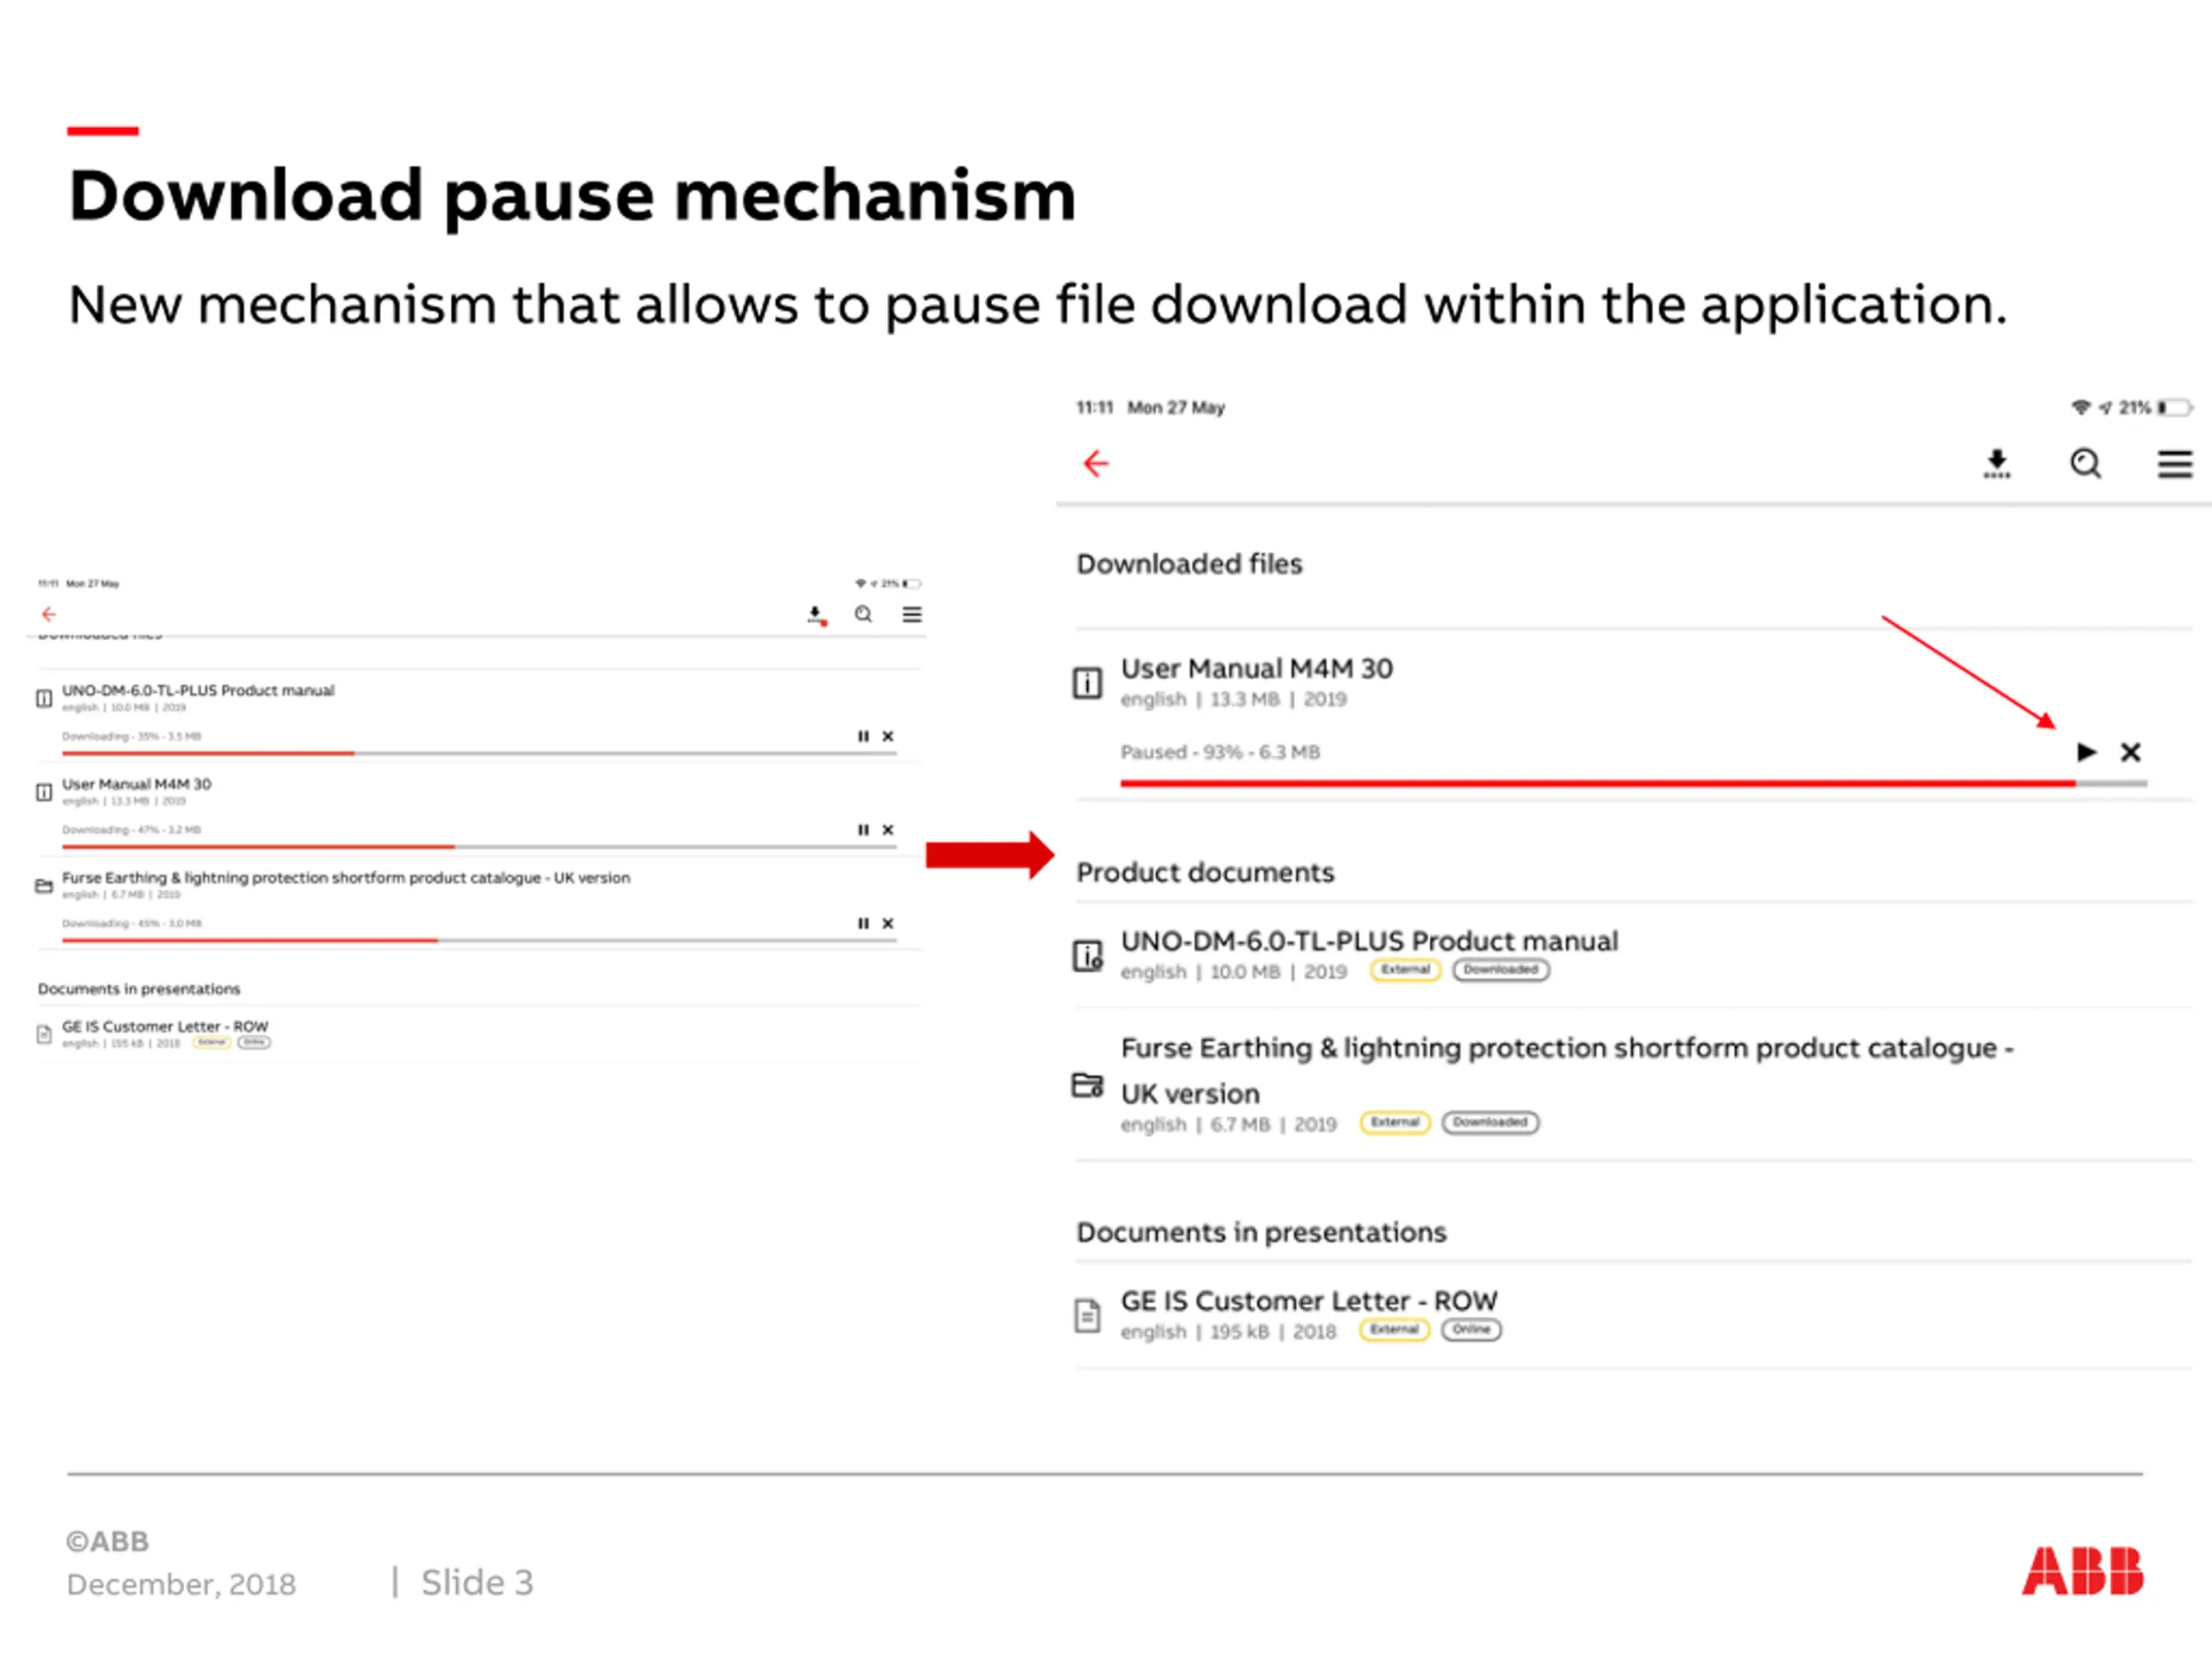Cancel Furse Earthing catalogue download in small screen
This screenshot has width=2212, height=1659.
coord(888,924)
